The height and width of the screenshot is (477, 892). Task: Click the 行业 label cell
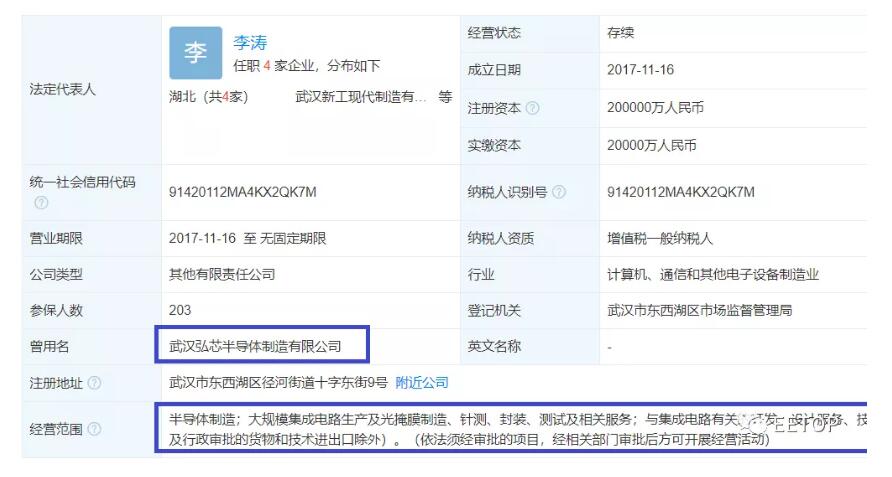pyautogui.click(x=529, y=274)
